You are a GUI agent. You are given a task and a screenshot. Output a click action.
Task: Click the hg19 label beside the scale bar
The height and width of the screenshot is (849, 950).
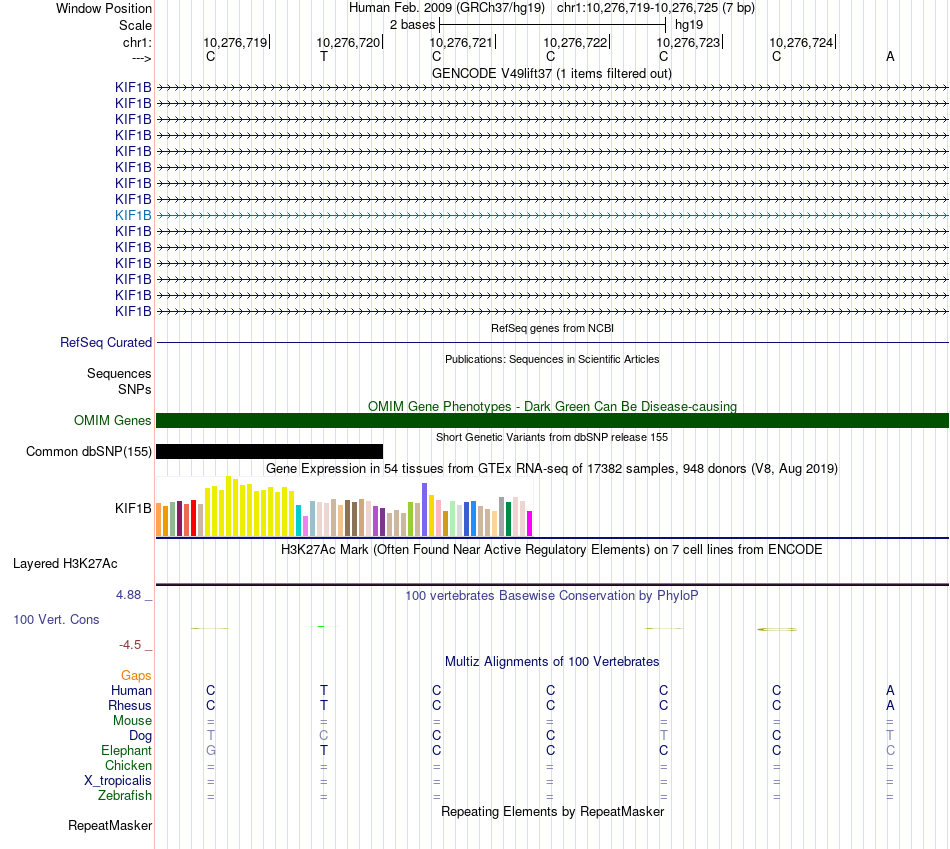pos(689,25)
